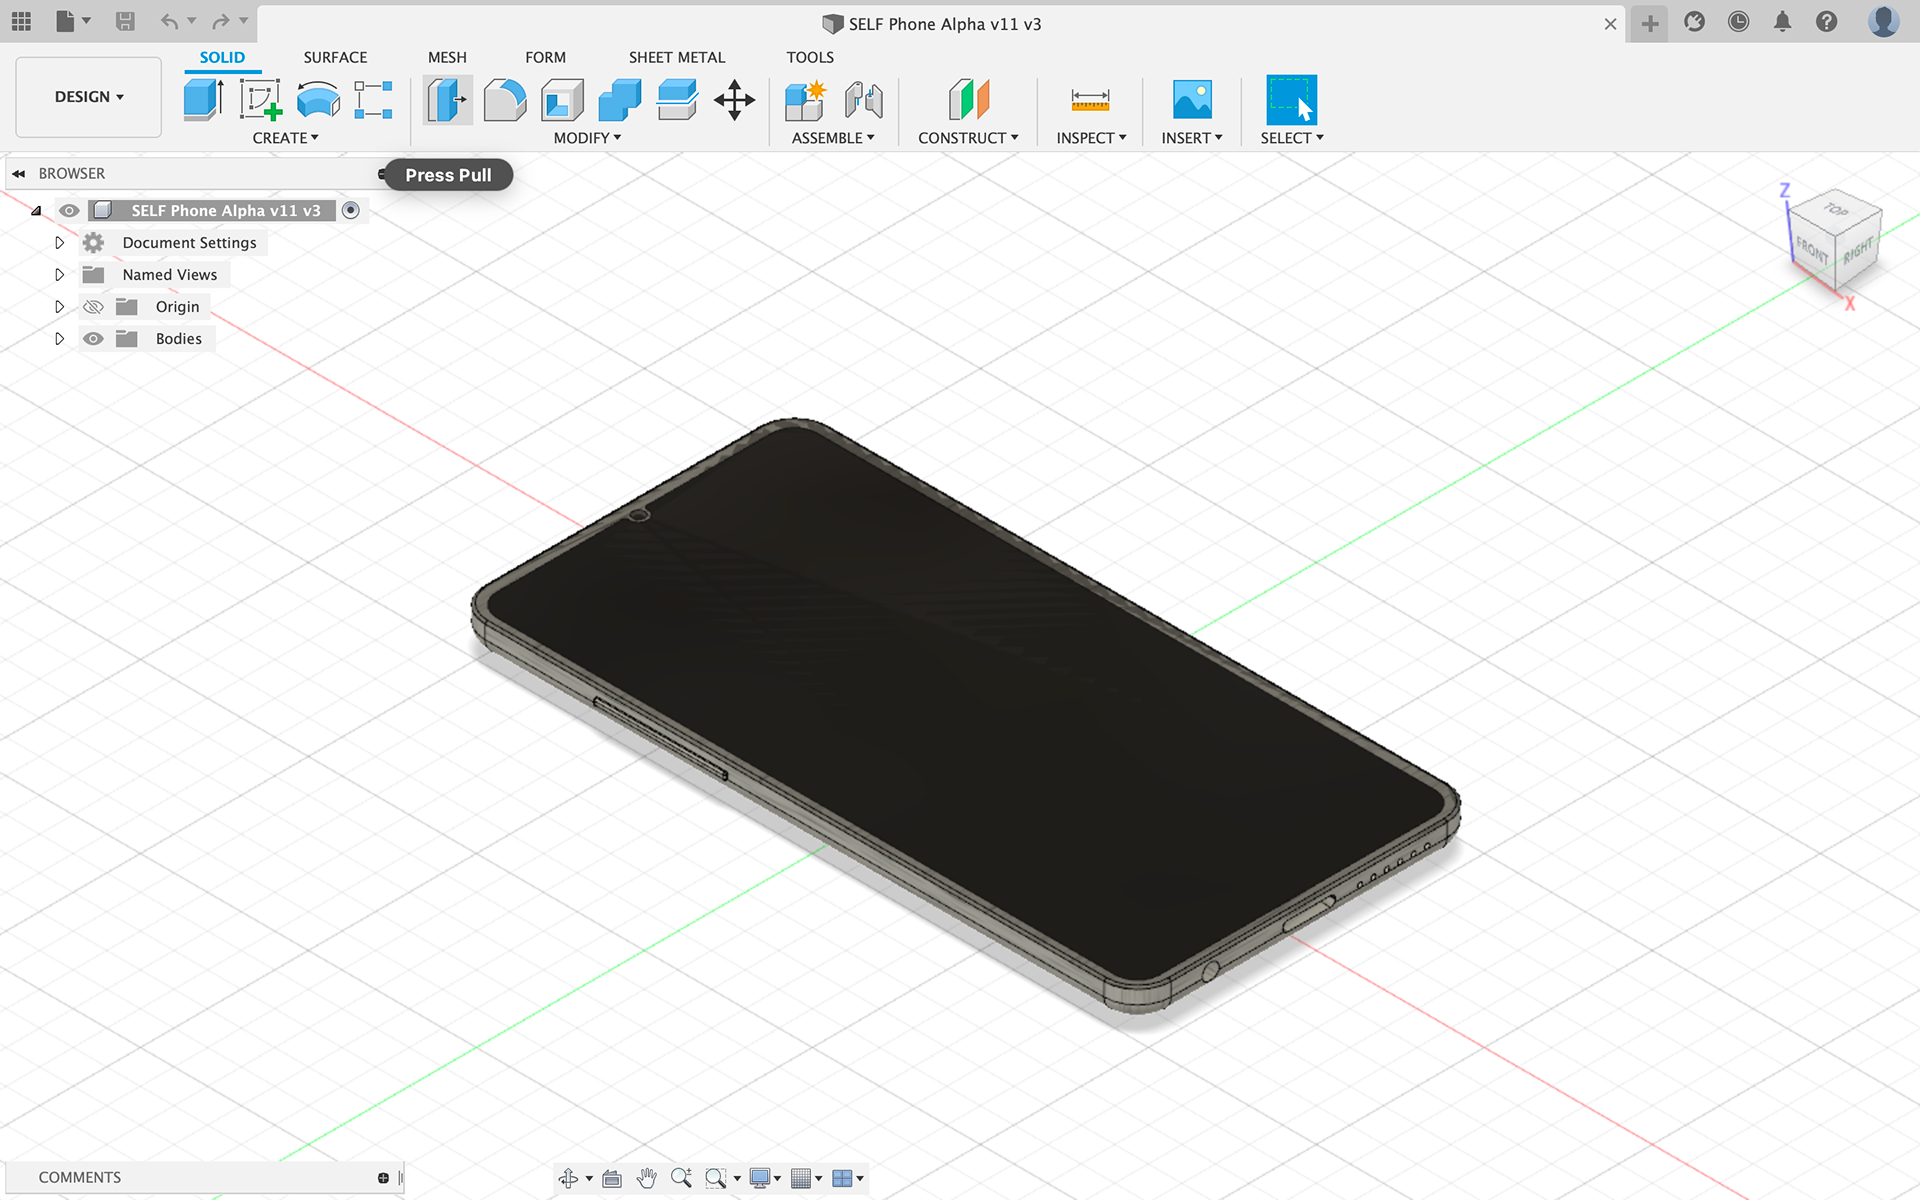
Task: Show the hidden Origin folder
Action: tap(93, 306)
